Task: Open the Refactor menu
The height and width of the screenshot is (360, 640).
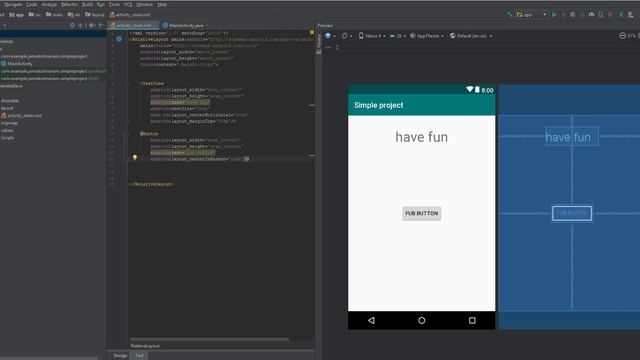Action: 69,4
